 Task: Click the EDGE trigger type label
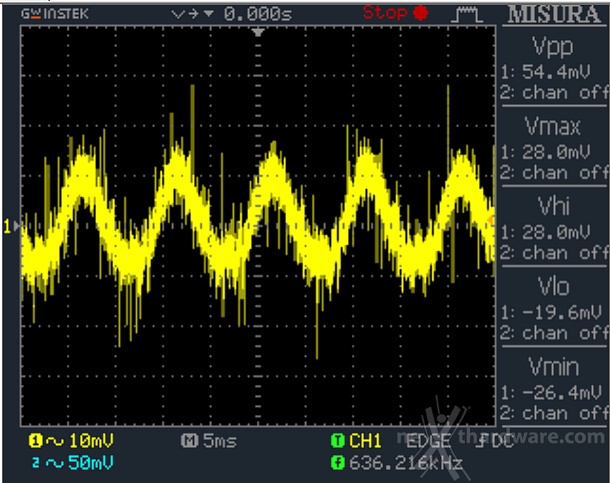click(428, 441)
